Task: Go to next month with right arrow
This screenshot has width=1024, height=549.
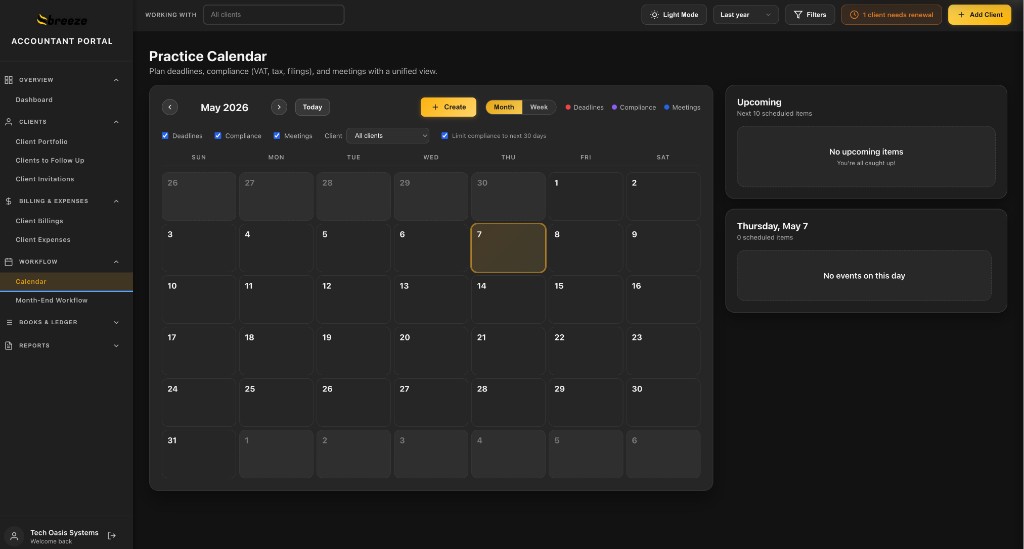Action: coord(279,107)
